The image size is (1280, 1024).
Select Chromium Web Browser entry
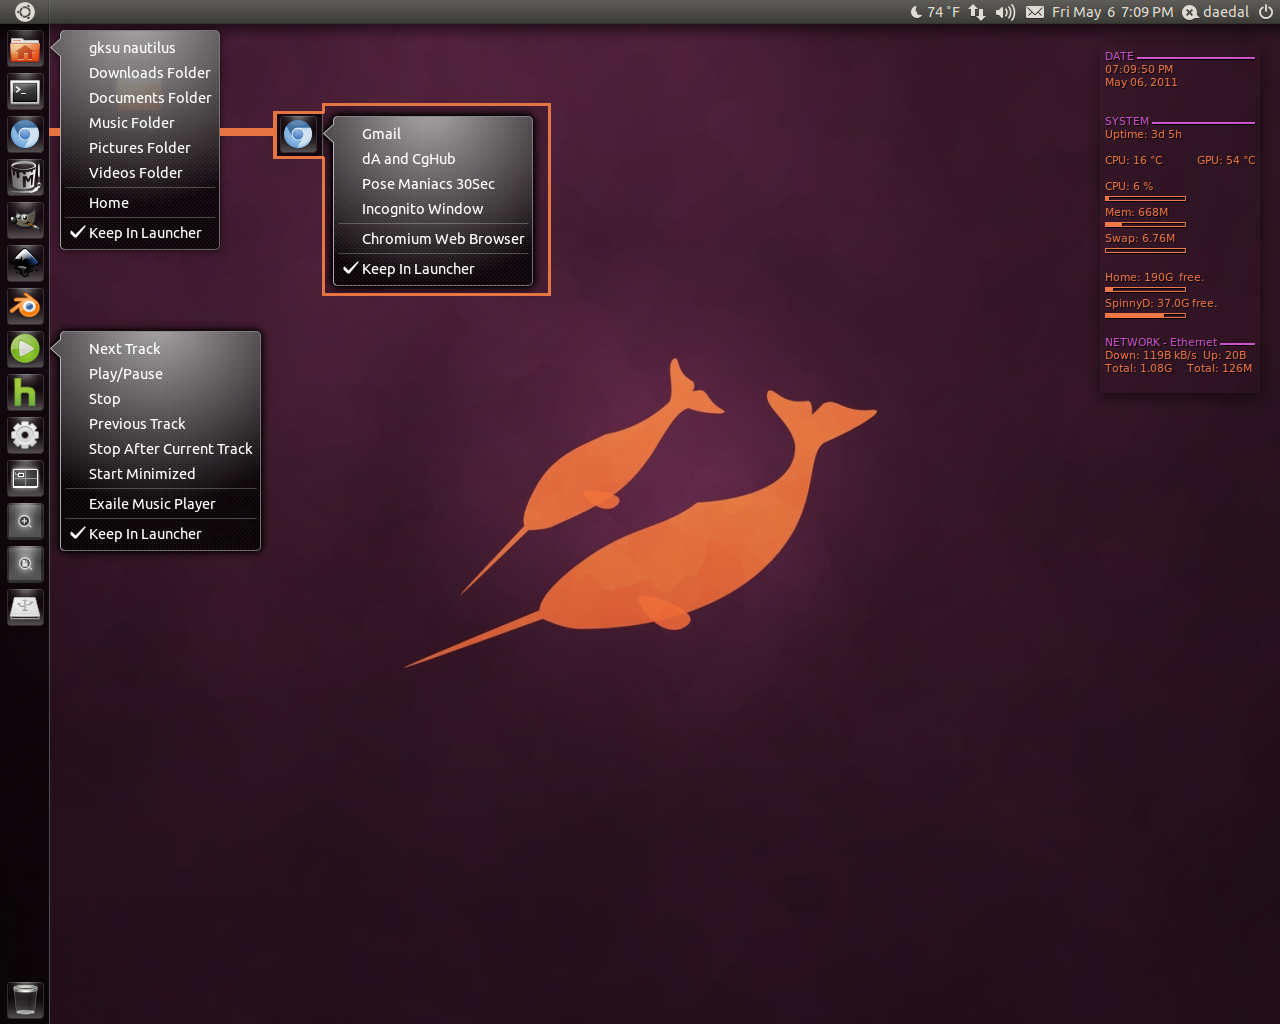(x=433, y=239)
